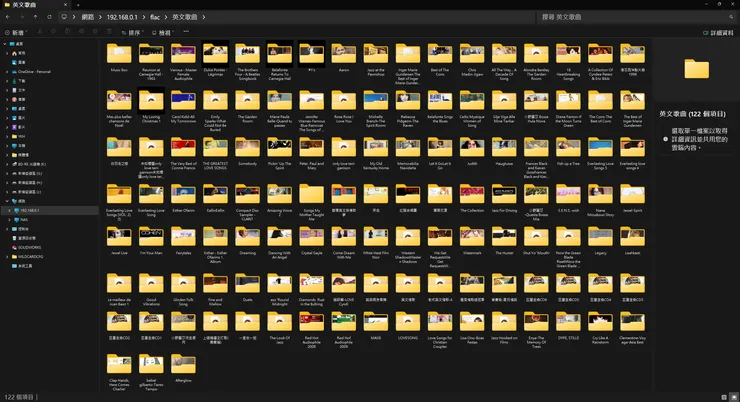Toggle the 詳細資料 details pane button
This screenshot has height=402, width=740.
pyautogui.click(x=718, y=33)
